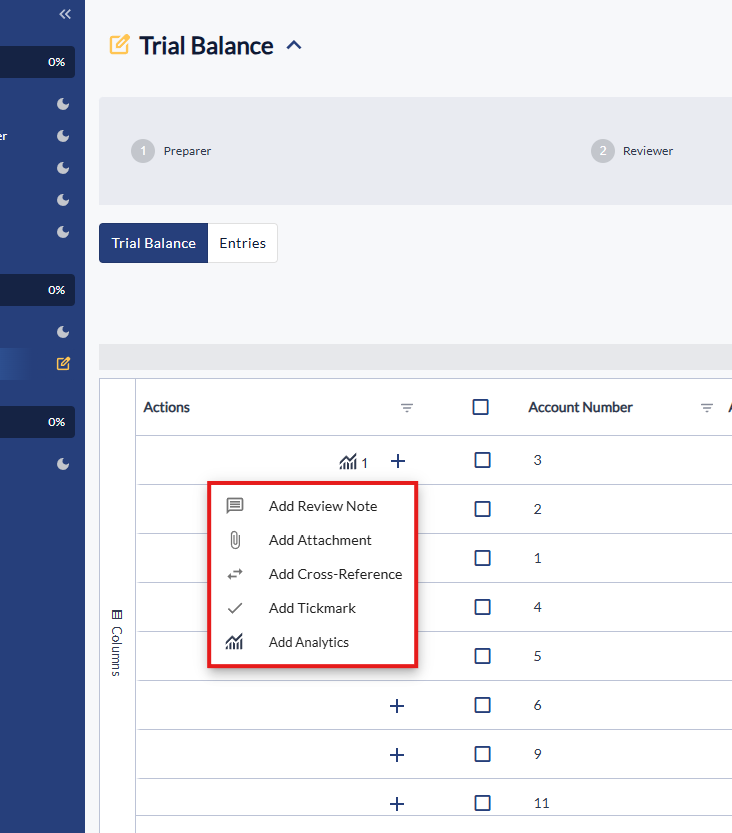The width and height of the screenshot is (732, 833).
Task: Check the box for account 3
Action: pos(483,460)
